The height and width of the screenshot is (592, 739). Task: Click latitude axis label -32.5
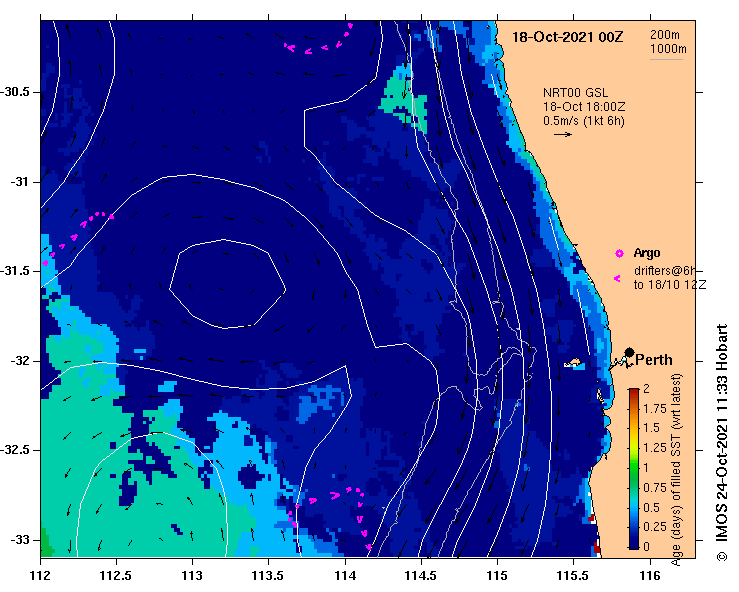pyautogui.click(x=15, y=450)
